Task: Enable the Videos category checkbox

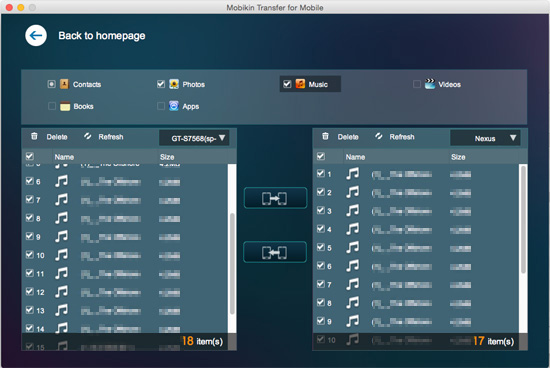Action: pyautogui.click(x=416, y=84)
